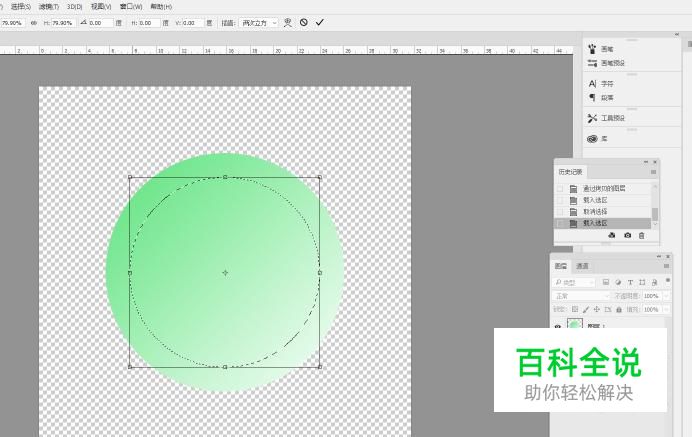Open the opacity slider dropdown arrow
692x437 pixels.
(666, 296)
